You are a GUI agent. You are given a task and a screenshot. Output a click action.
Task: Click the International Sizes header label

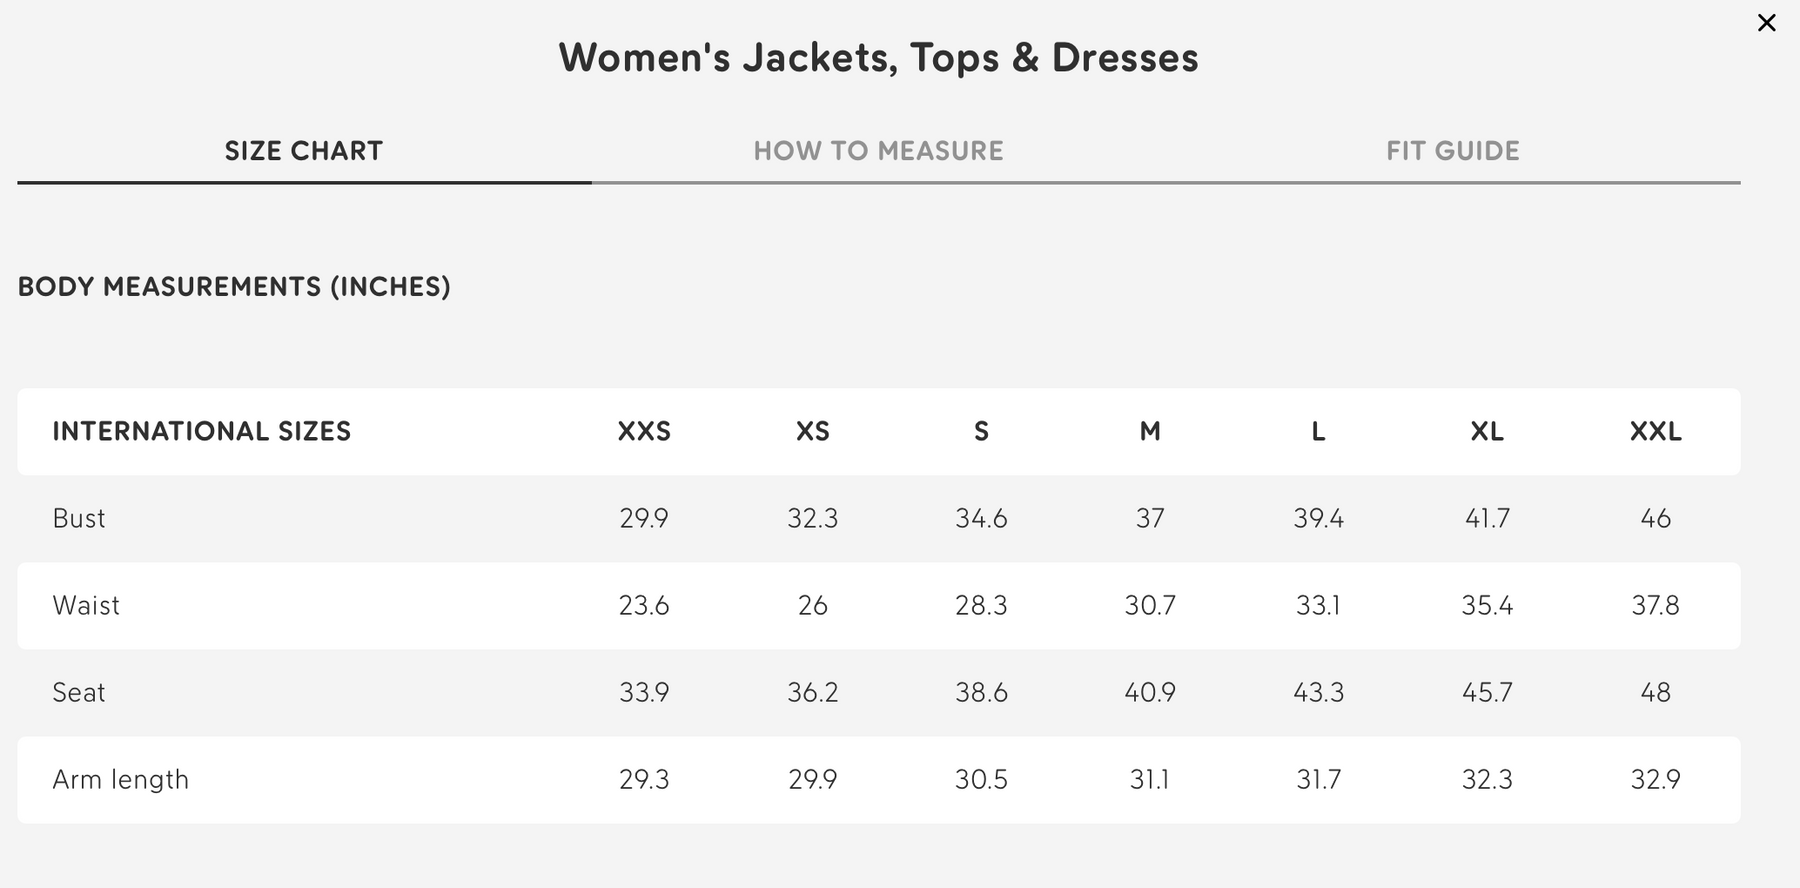(x=202, y=432)
